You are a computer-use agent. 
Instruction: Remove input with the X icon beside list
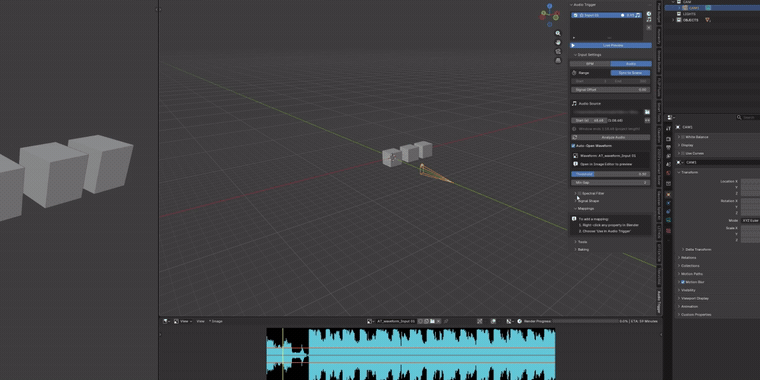tap(649, 28)
